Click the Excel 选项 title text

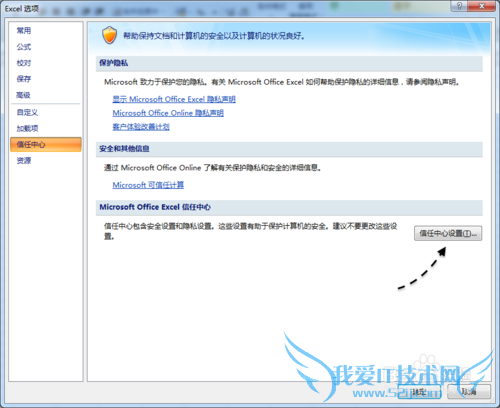(22, 9)
